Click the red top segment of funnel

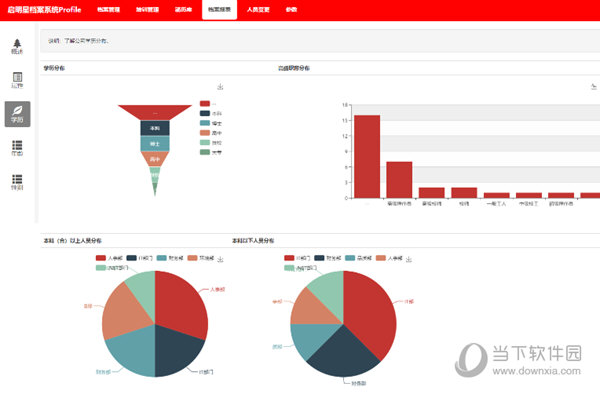click(x=155, y=112)
